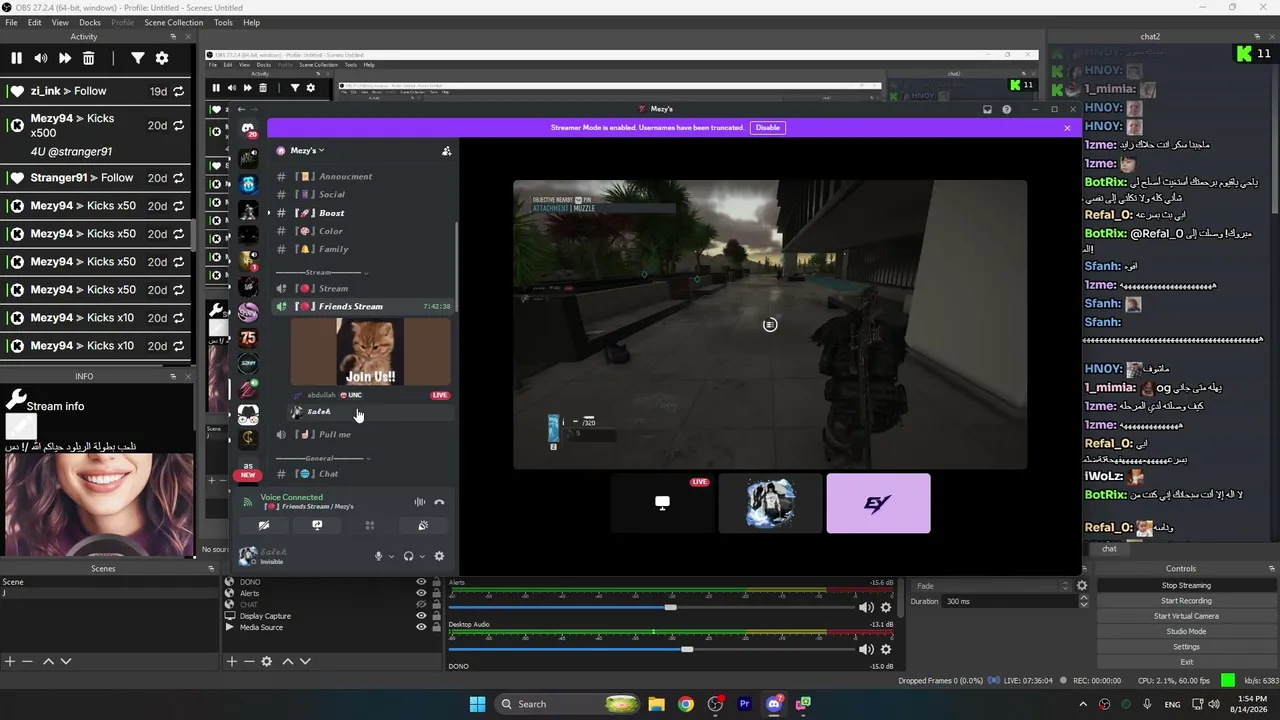Image resolution: width=1280 pixels, height=720 pixels.
Task: Remove the selected scene
Action: coord(28,661)
